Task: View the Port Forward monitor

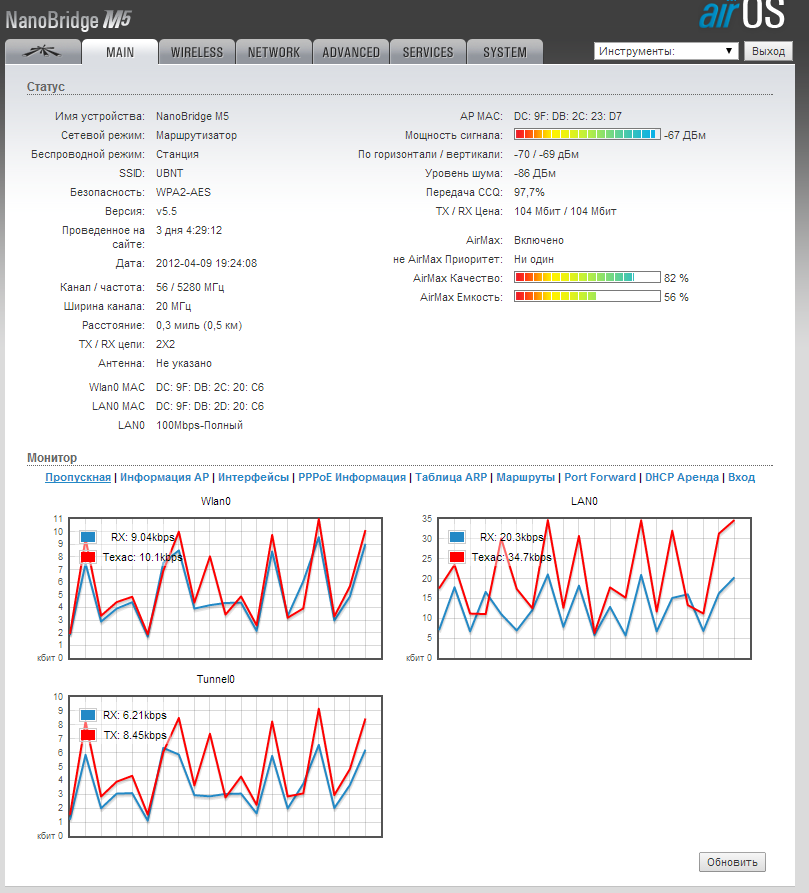Action: [x=600, y=478]
